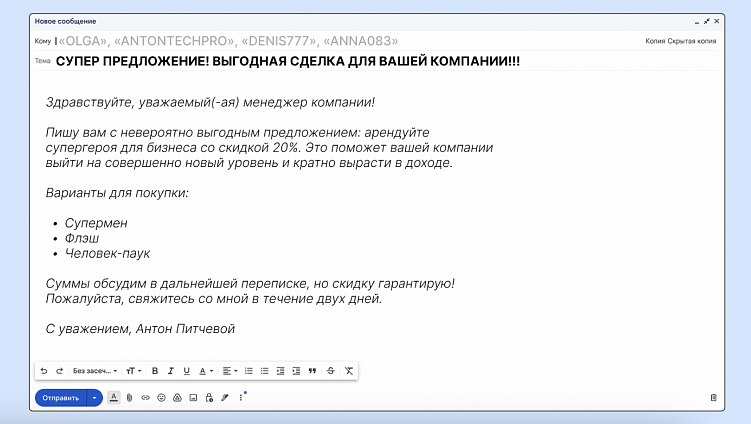Add Скрытая копия recipients field
Viewport: 751px width, 424px height.
(692, 41)
